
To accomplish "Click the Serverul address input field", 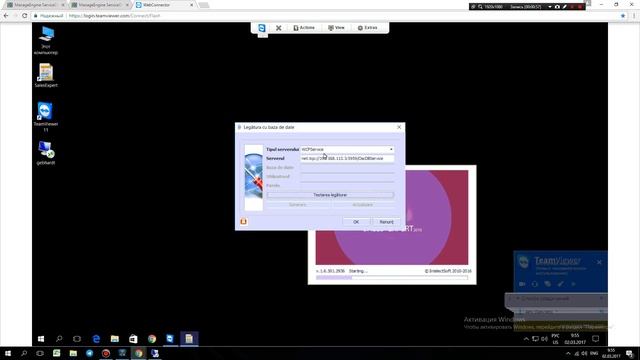I will tap(347, 158).
